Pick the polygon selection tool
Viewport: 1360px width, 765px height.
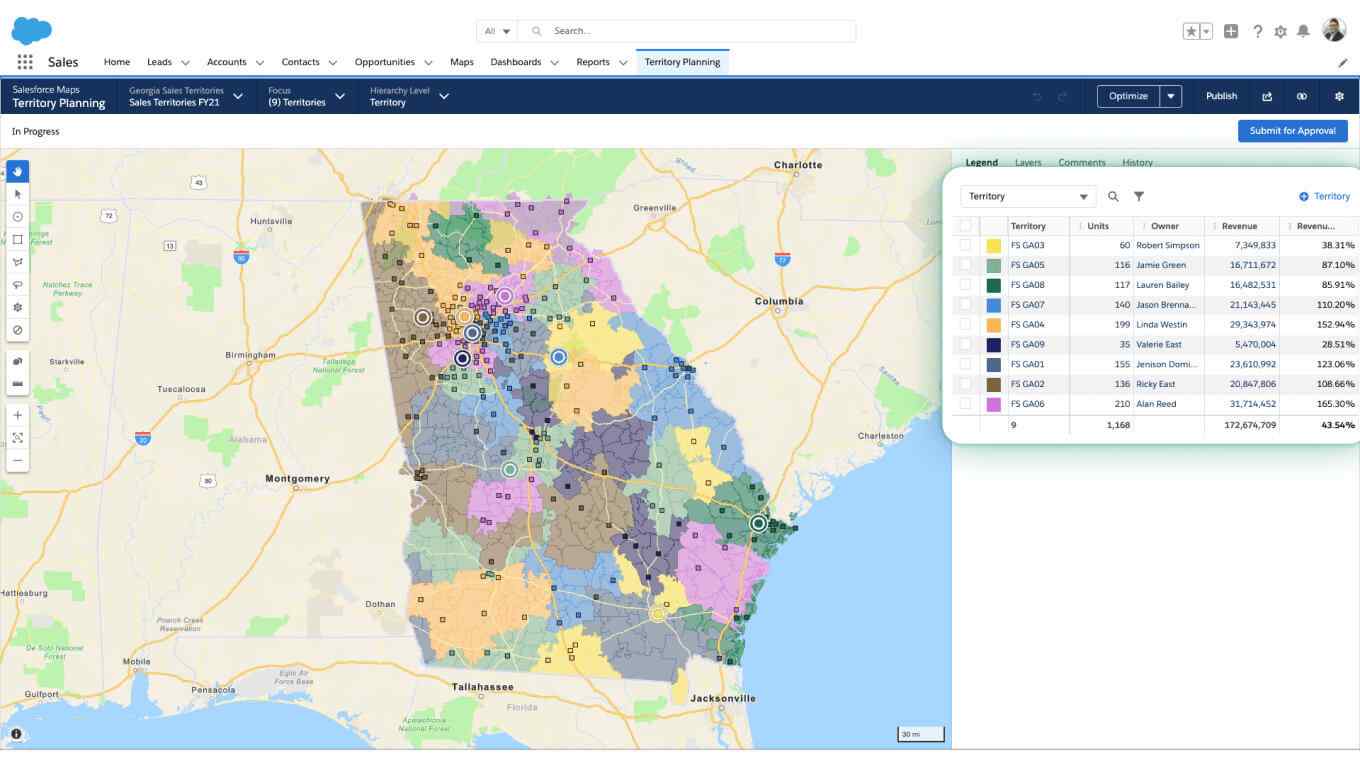18,262
